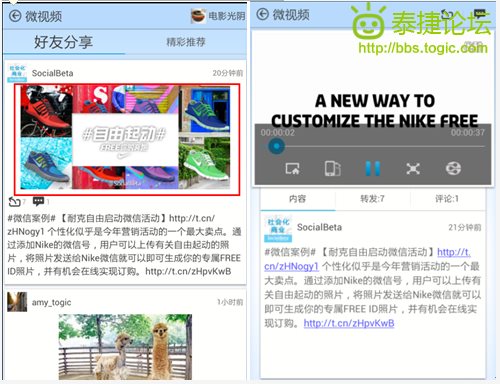Click the video seek bar track
This screenshot has width=500, height=384.
376,146
